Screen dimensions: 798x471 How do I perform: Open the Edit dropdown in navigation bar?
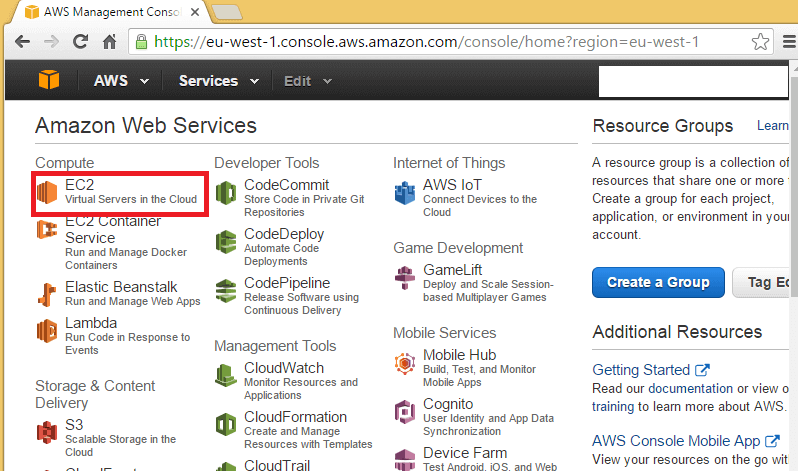pyautogui.click(x=308, y=81)
